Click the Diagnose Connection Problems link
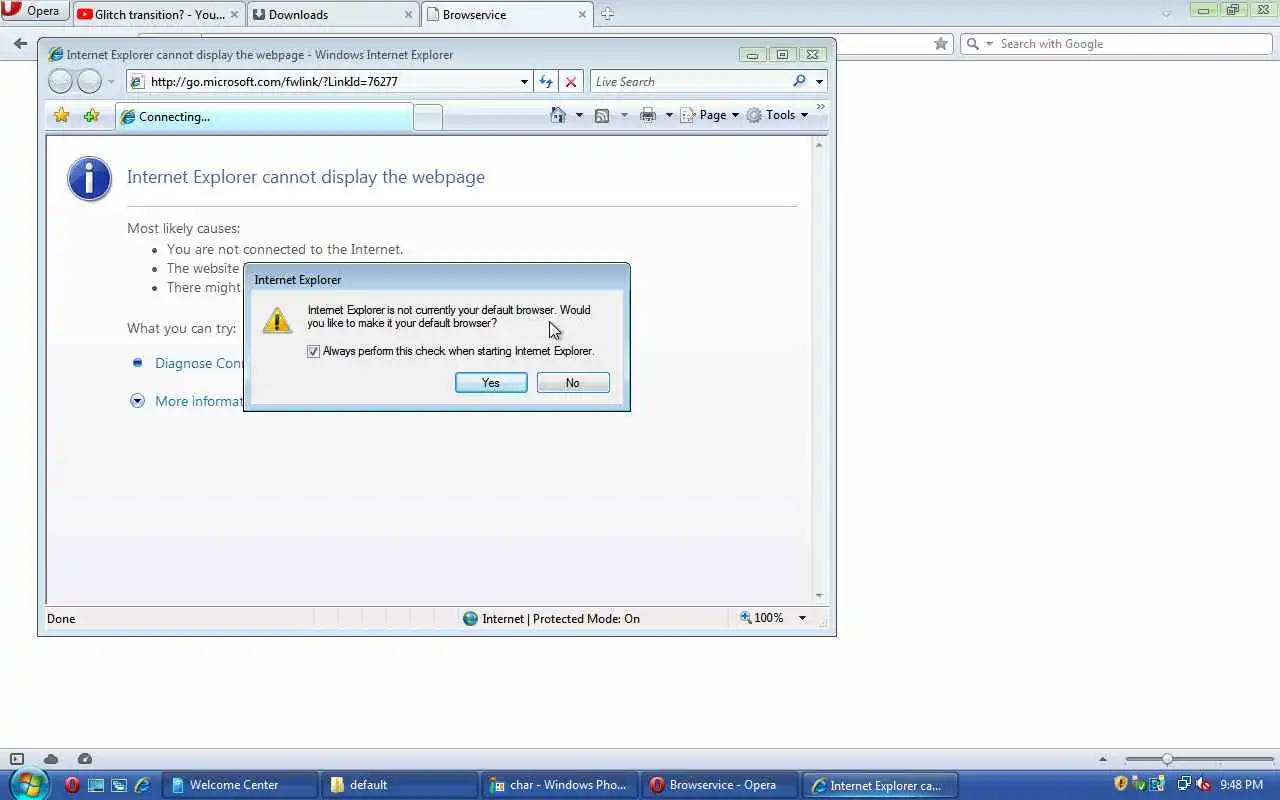This screenshot has height=800, width=1280. 199,363
